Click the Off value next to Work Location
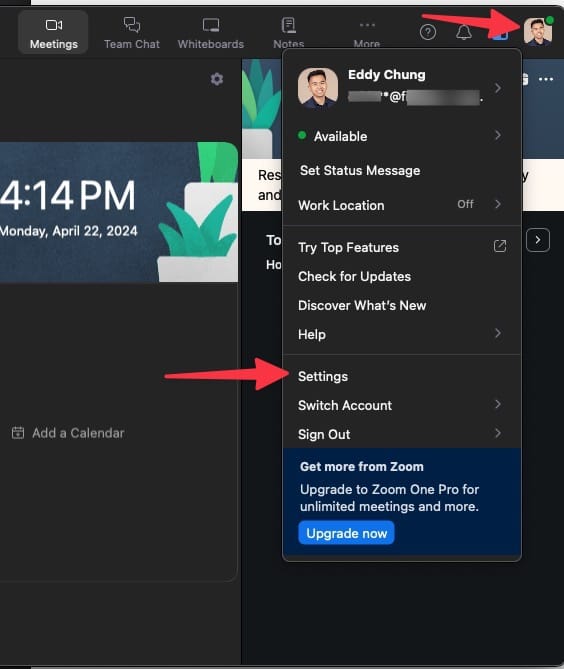The width and height of the screenshot is (564, 669). click(465, 204)
